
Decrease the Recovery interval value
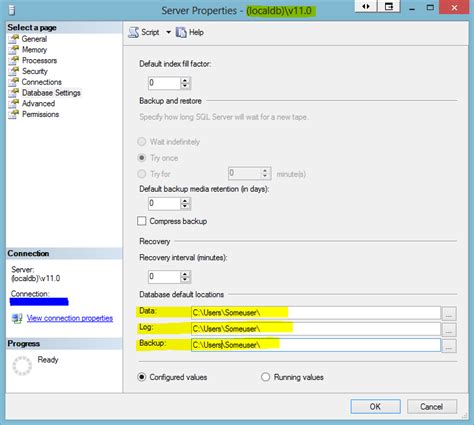185,280
